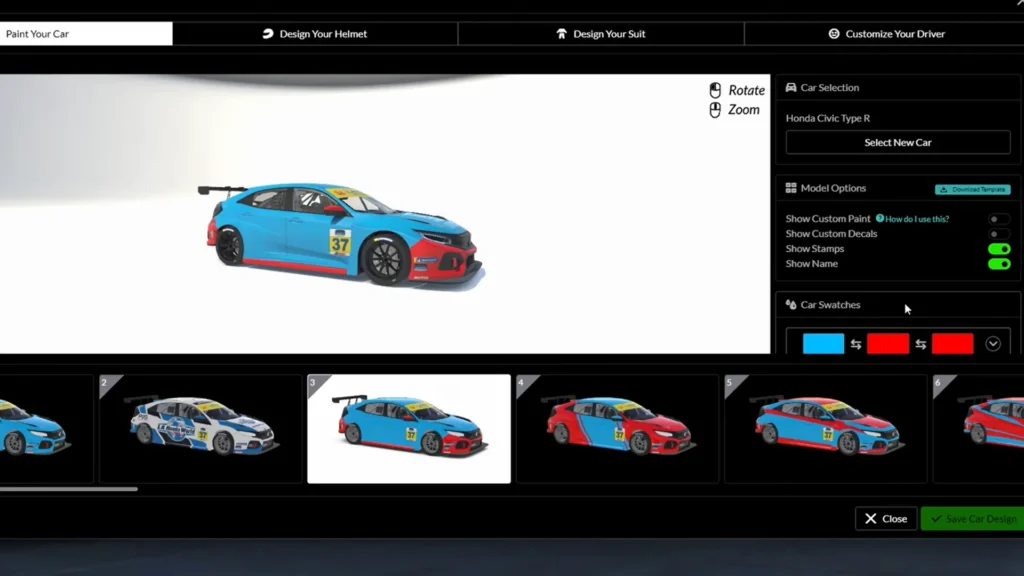Open the Design Your Helmet tab
Viewport: 1024px width, 576px height.
tap(315, 34)
